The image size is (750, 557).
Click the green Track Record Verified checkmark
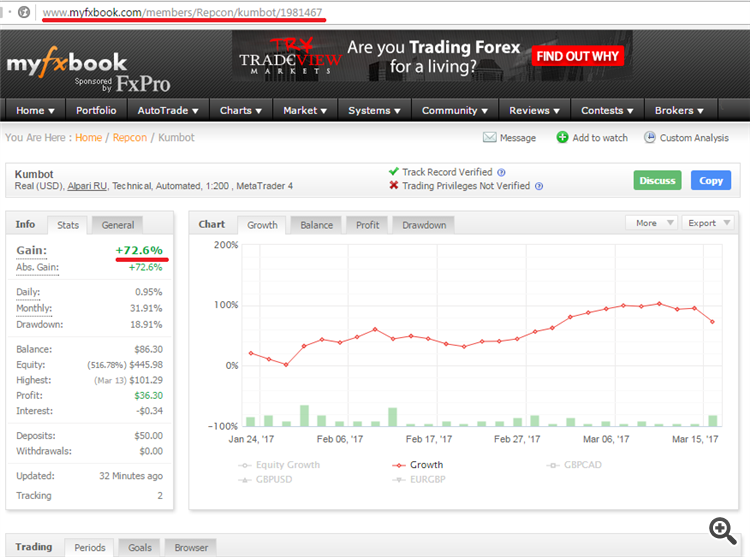394,172
